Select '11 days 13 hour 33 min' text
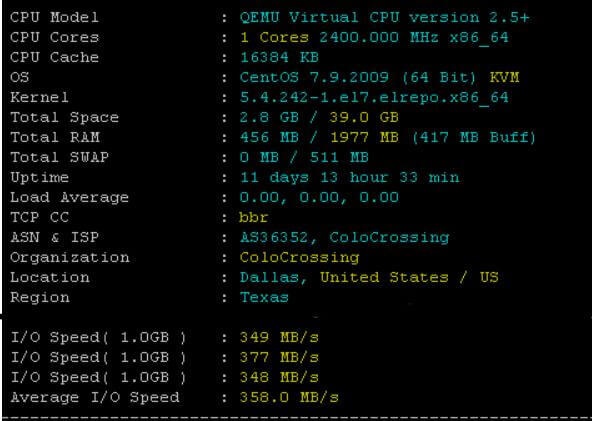592x421 pixels. [x=350, y=177]
